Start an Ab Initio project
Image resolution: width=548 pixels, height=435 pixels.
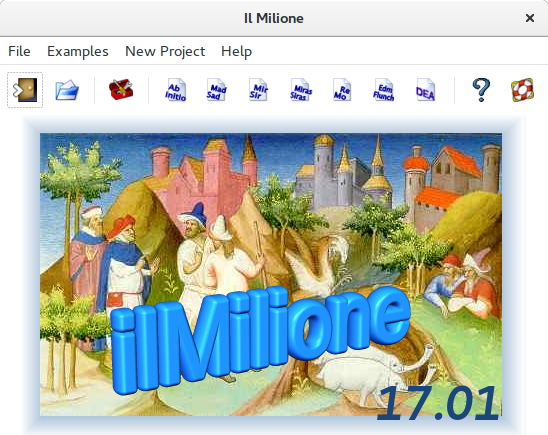click(175, 90)
